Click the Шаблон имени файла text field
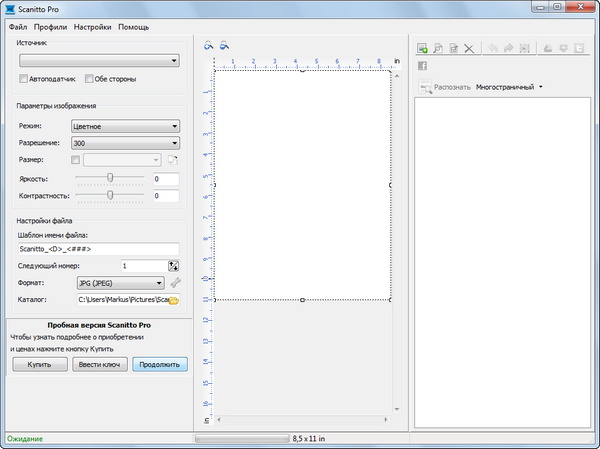This screenshot has height=449, width=600. pos(98,249)
